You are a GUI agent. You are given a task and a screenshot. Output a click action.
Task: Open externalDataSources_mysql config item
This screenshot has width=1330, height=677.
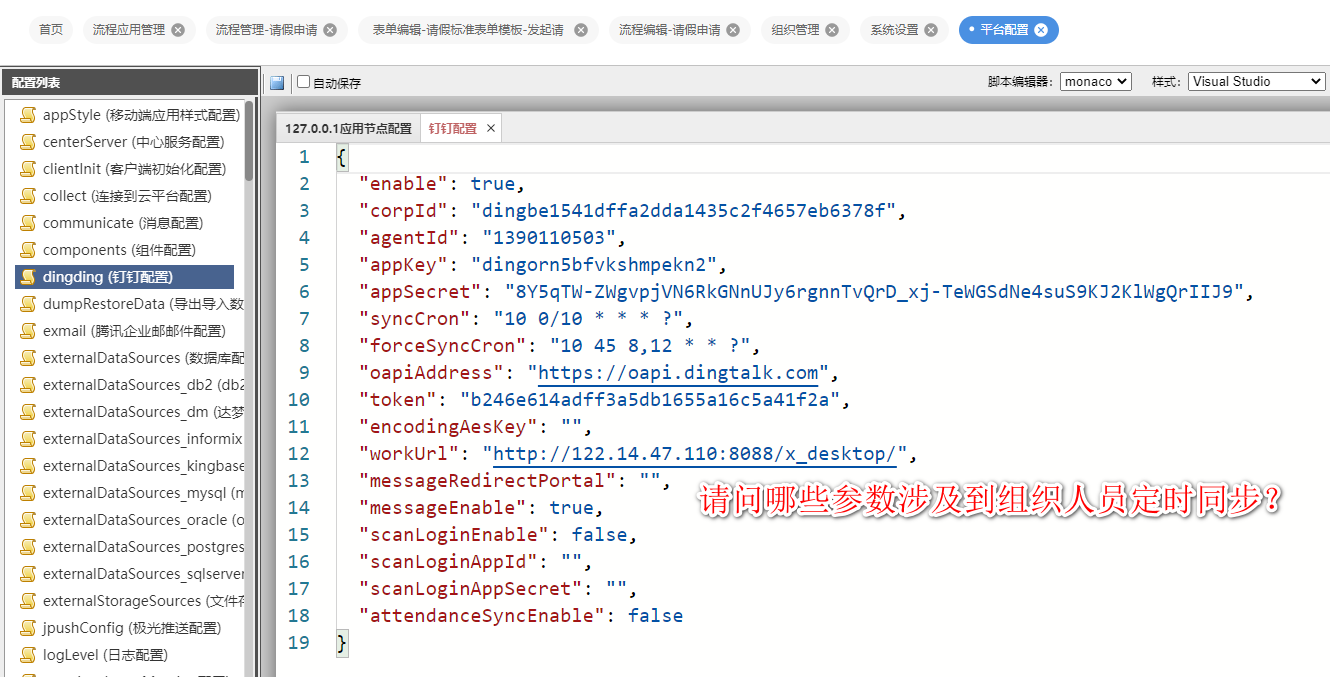(143, 493)
